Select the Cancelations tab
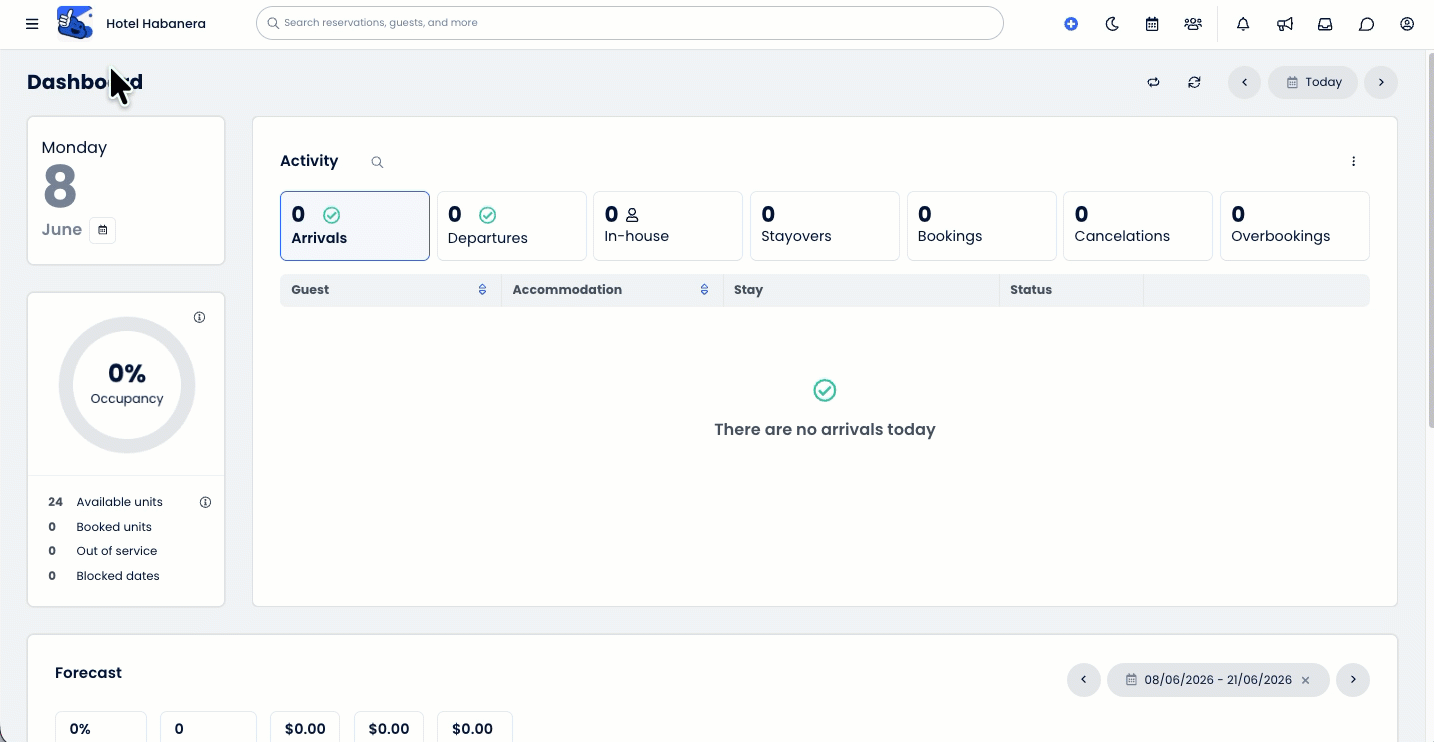The image size is (1434, 742). (x=1138, y=226)
